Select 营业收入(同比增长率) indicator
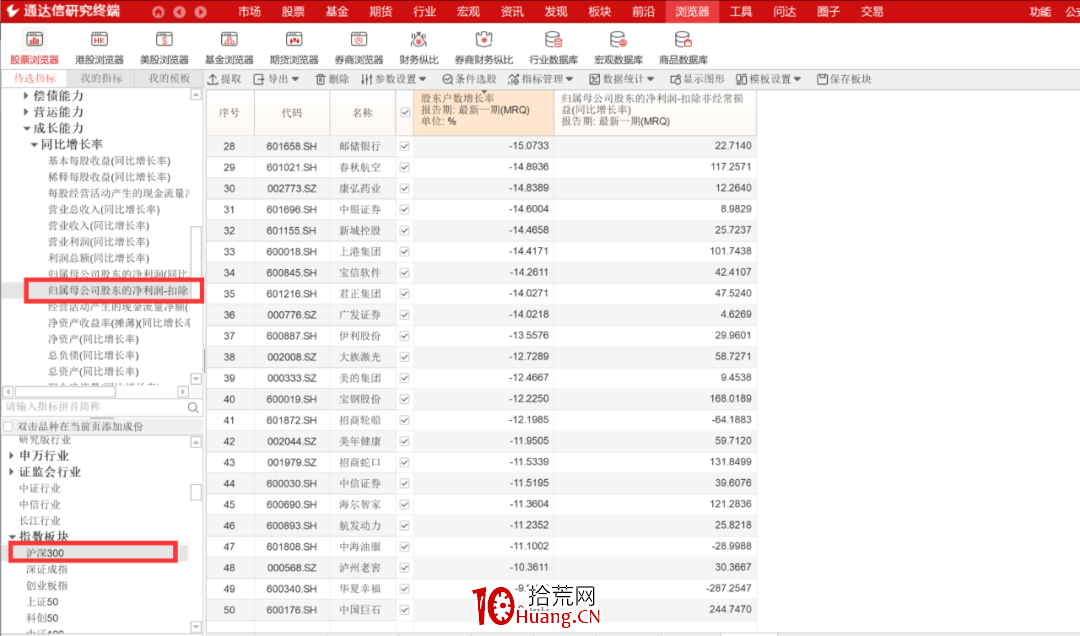Viewport: 1080px width, 636px height. pyautogui.click(x=98, y=225)
